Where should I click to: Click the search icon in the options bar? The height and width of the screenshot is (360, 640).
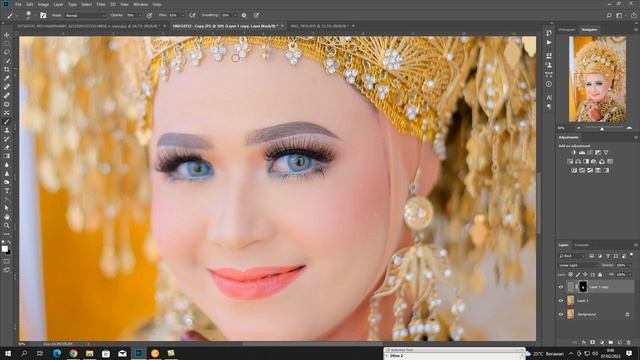(x=609, y=16)
